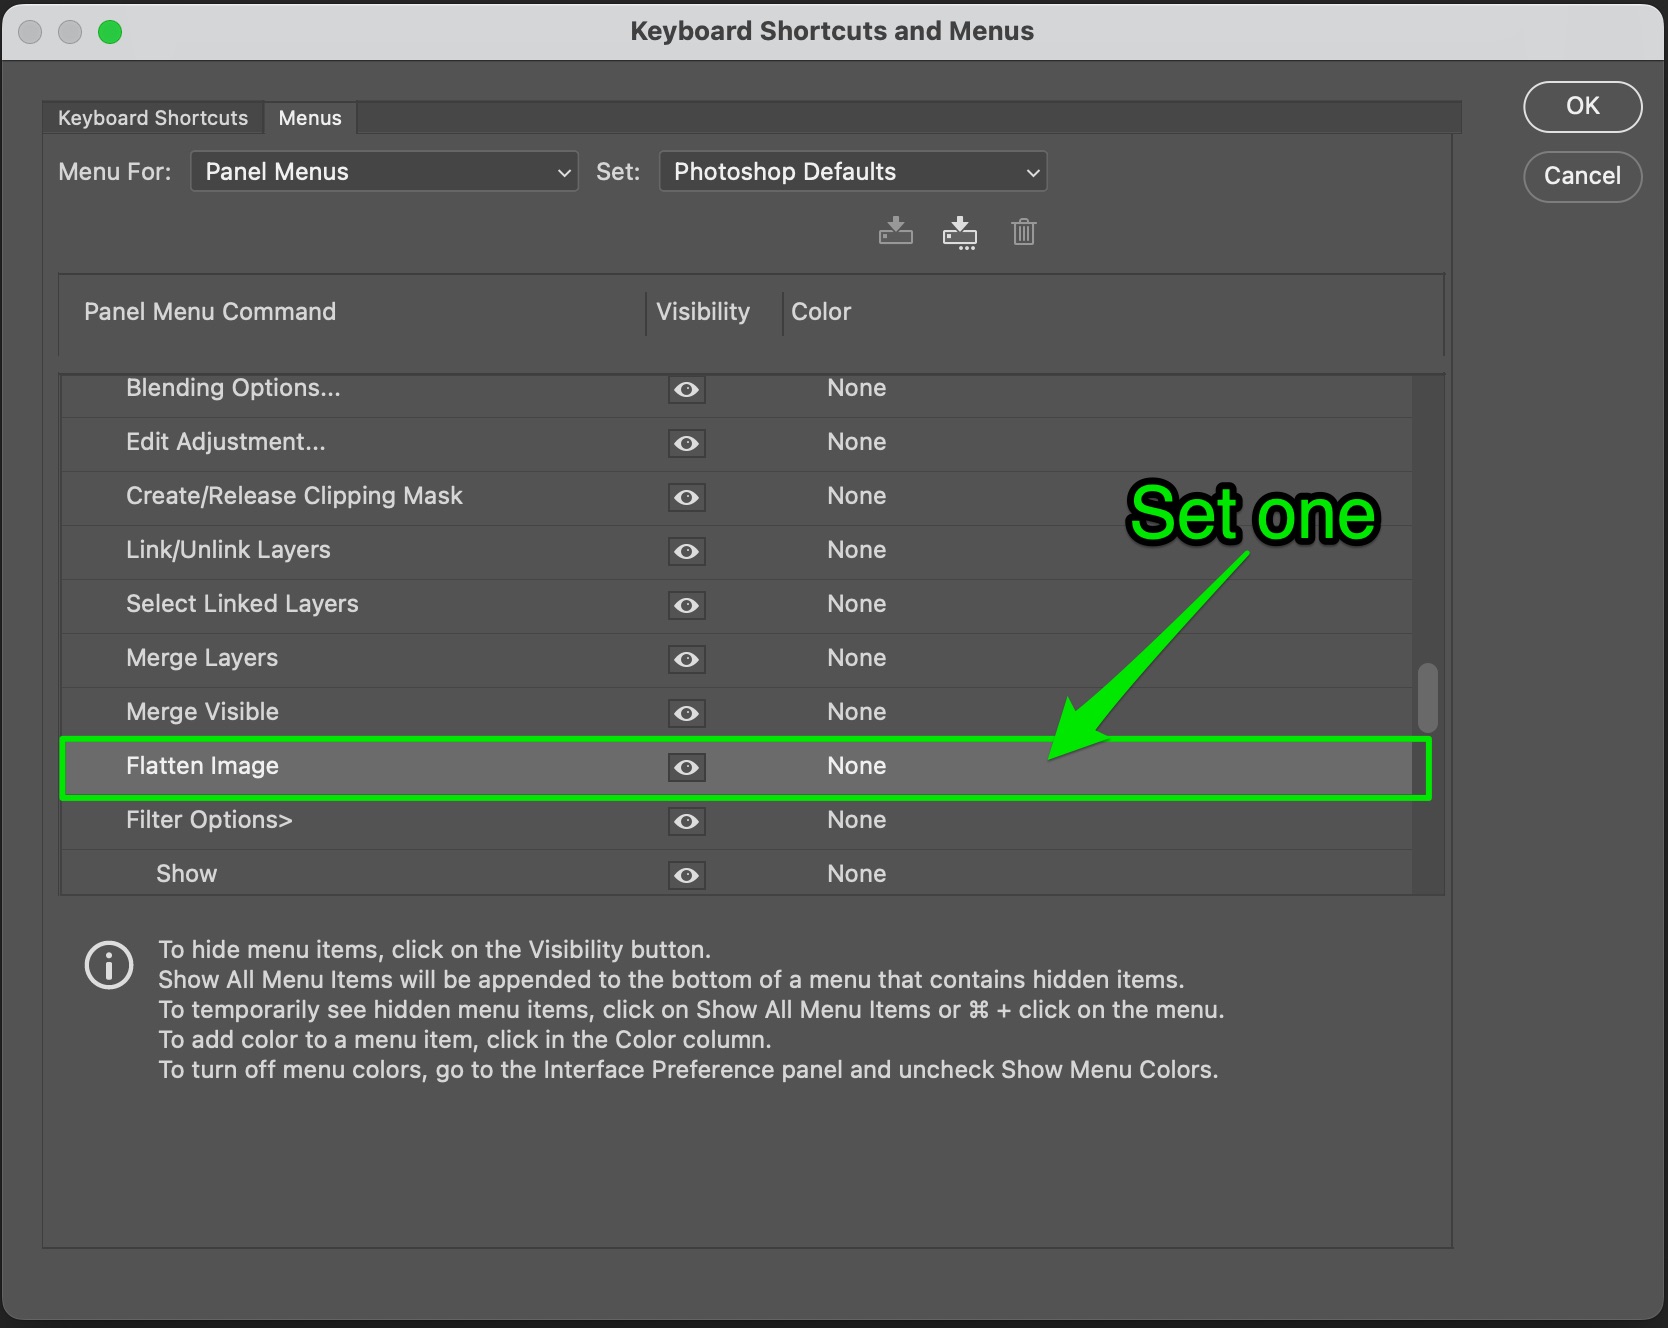Select the Menus tab
Screen dimensions: 1668x1328
click(310, 117)
